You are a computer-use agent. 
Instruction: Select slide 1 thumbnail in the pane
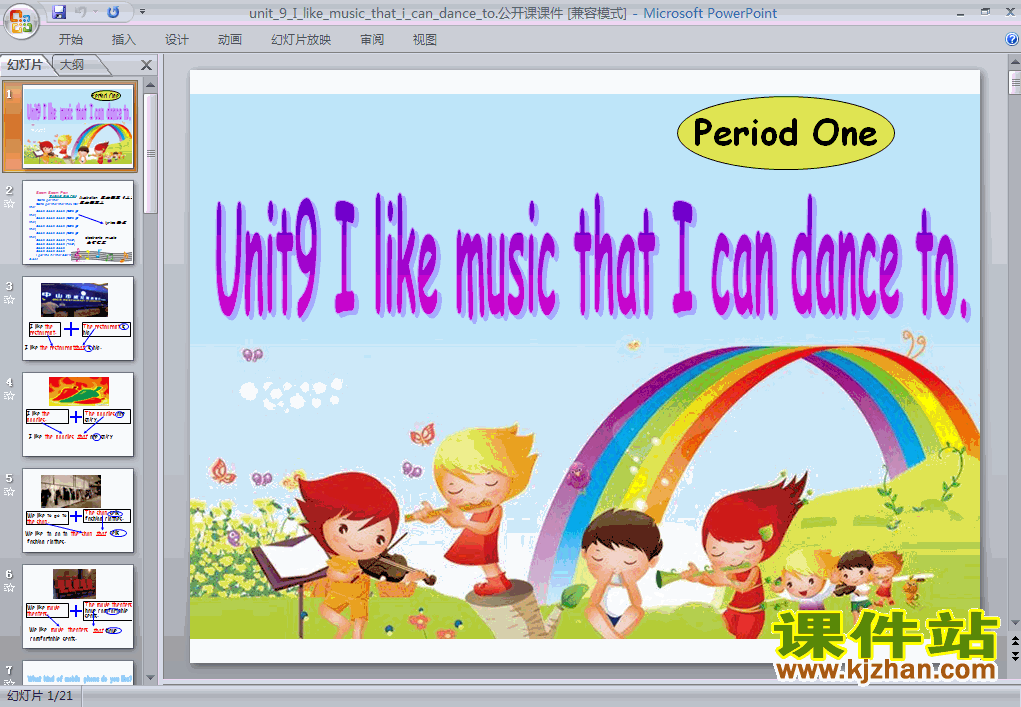point(78,126)
